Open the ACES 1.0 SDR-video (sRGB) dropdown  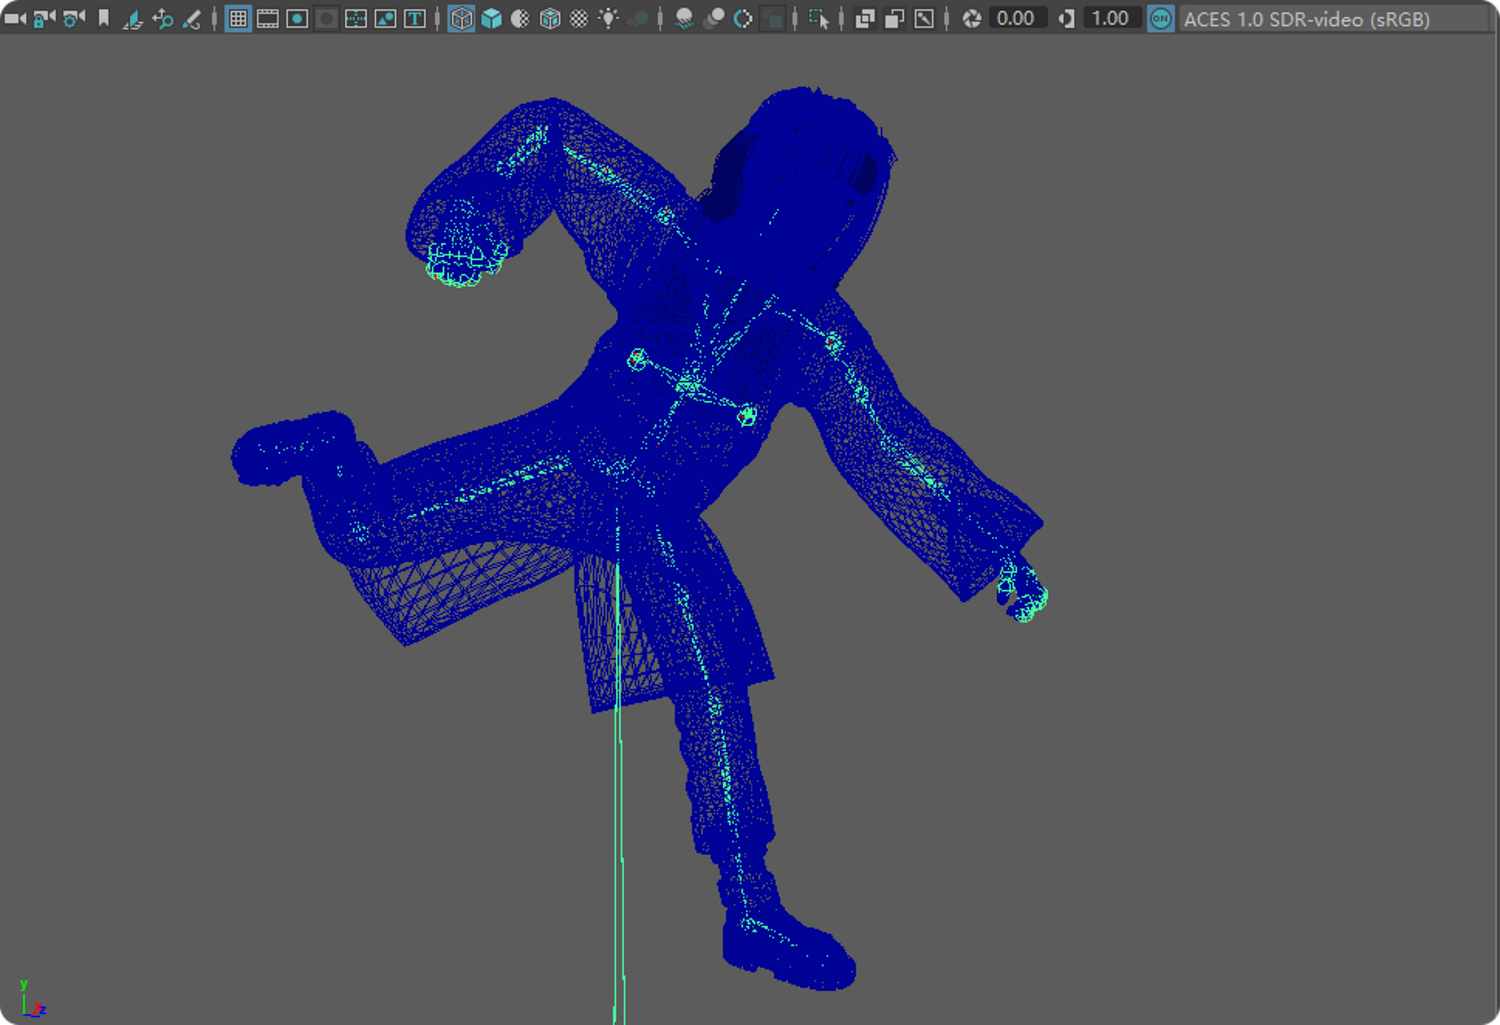pos(1335,18)
